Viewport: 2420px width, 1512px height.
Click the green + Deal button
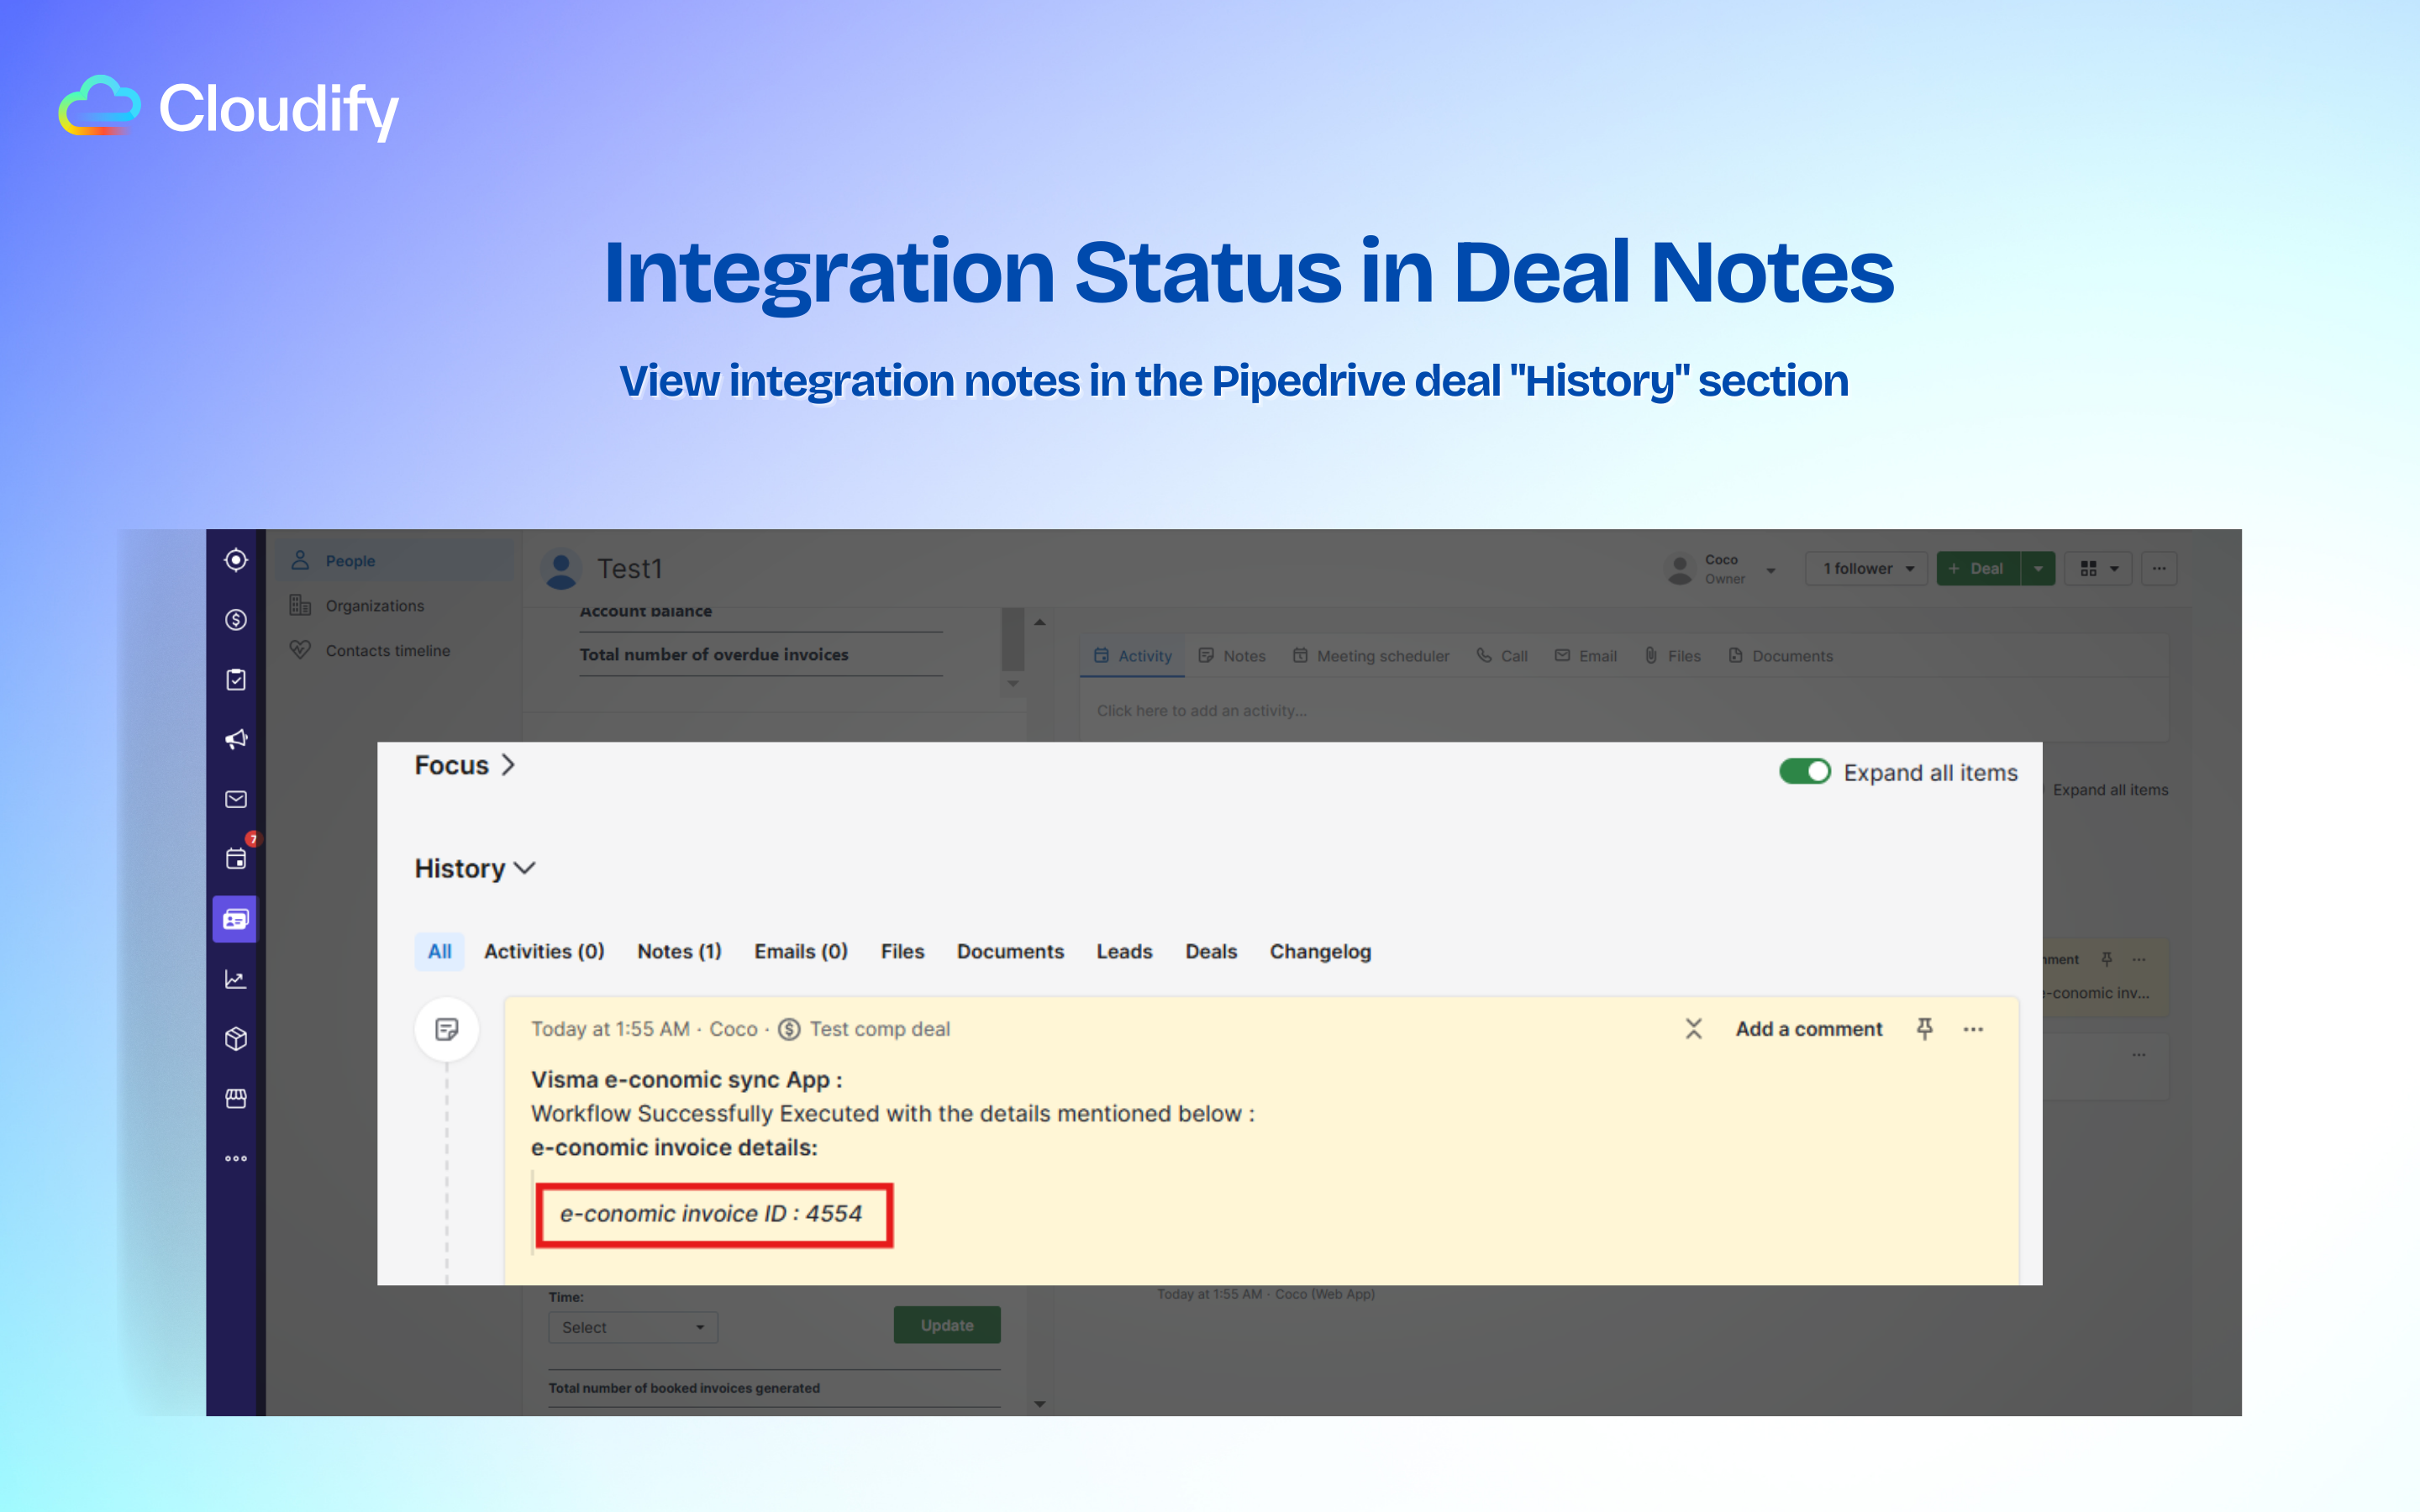(x=1978, y=568)
